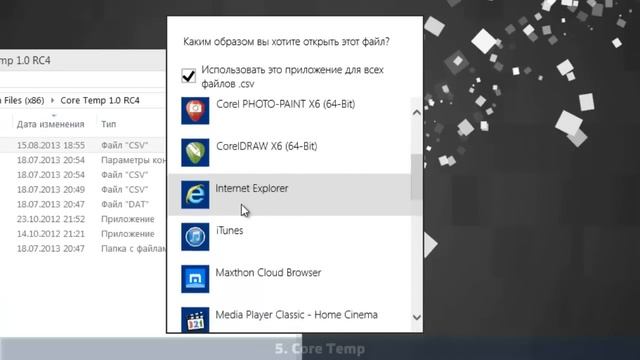Select the iTunes icon
Image resolution: width=640 pixels, height=360 pixels.
click(195, 237)
